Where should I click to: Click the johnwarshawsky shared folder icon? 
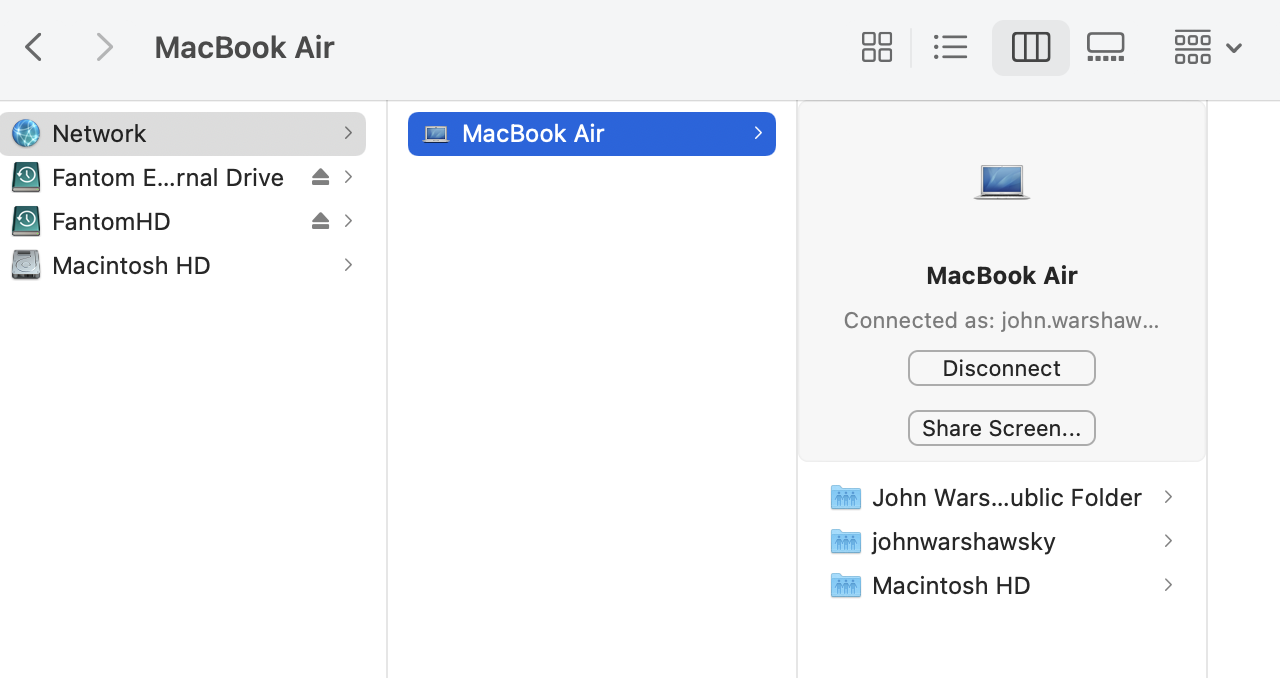click(846, 541)
